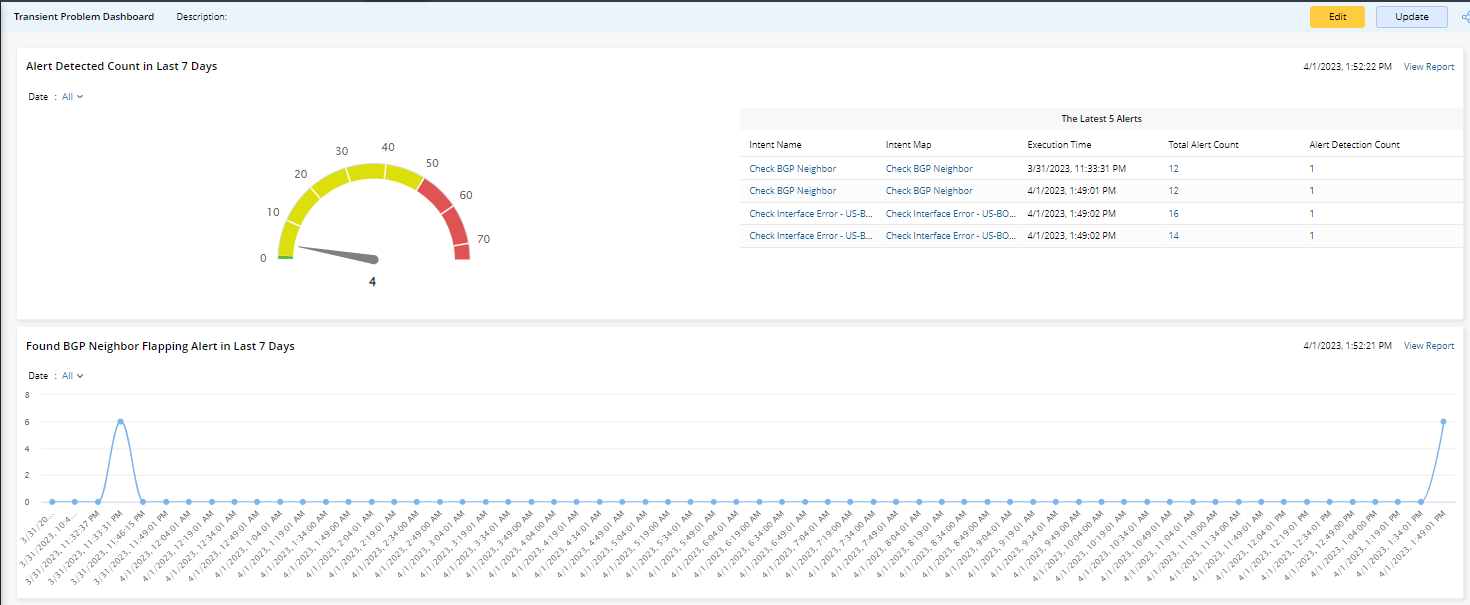Click the share icon beside Update
The image size is (1470, 605).
click(1465, 17)
